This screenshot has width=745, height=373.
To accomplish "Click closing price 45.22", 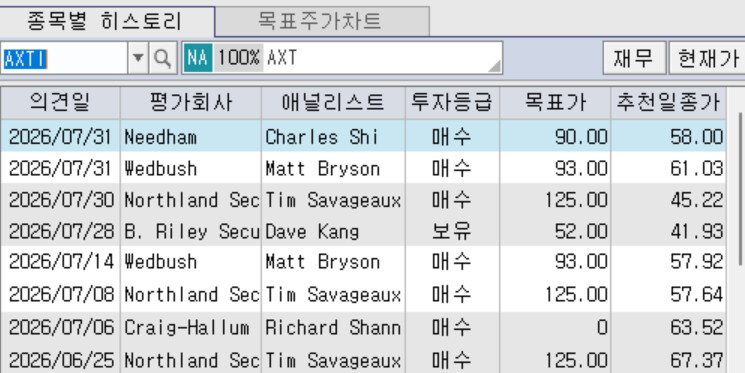I will click(697, 200).
